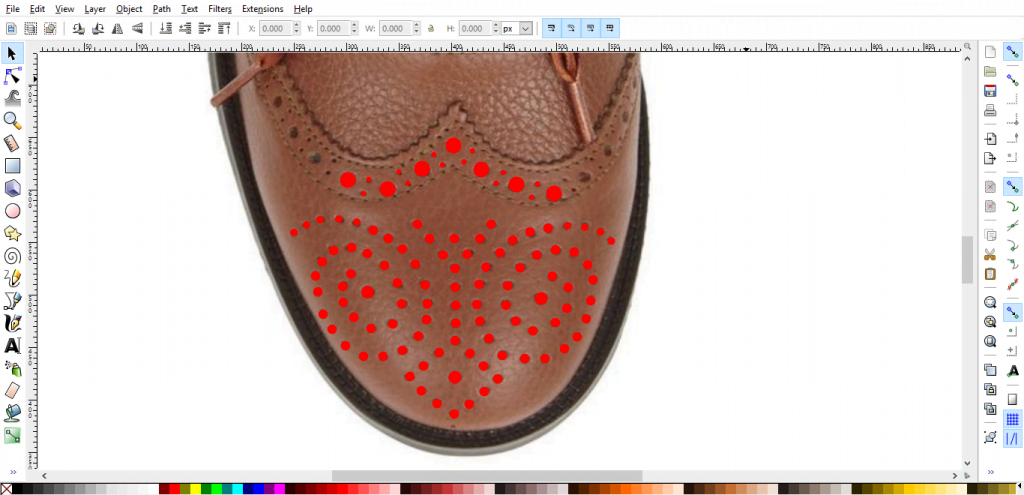Toggle move gradients with objects
The width and height of the screenshot is (1024, 495).
point(591,28)
